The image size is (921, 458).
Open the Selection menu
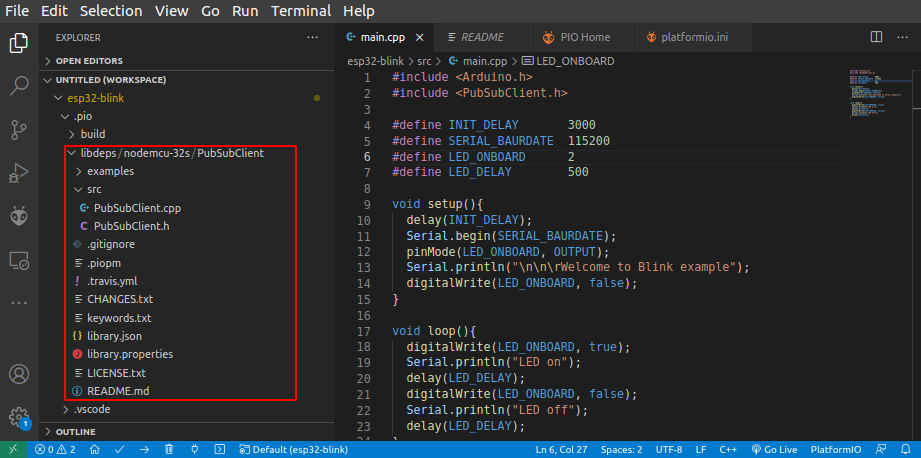[111, 11]
